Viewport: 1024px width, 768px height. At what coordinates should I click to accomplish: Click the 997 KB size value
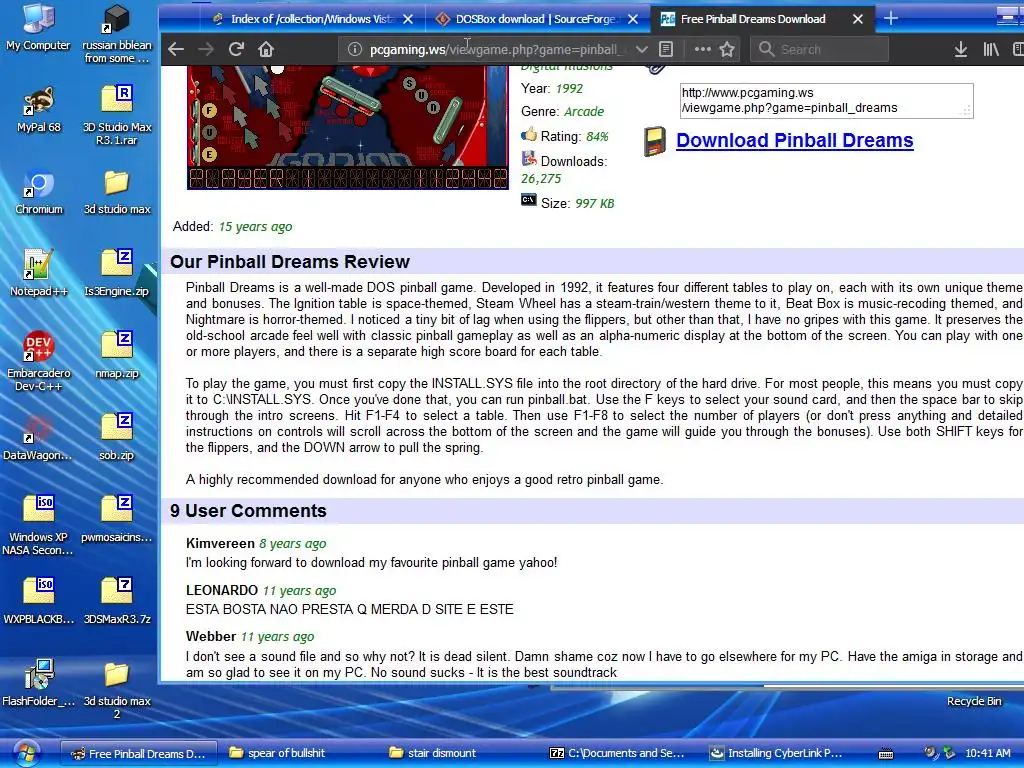coord(594,204)
